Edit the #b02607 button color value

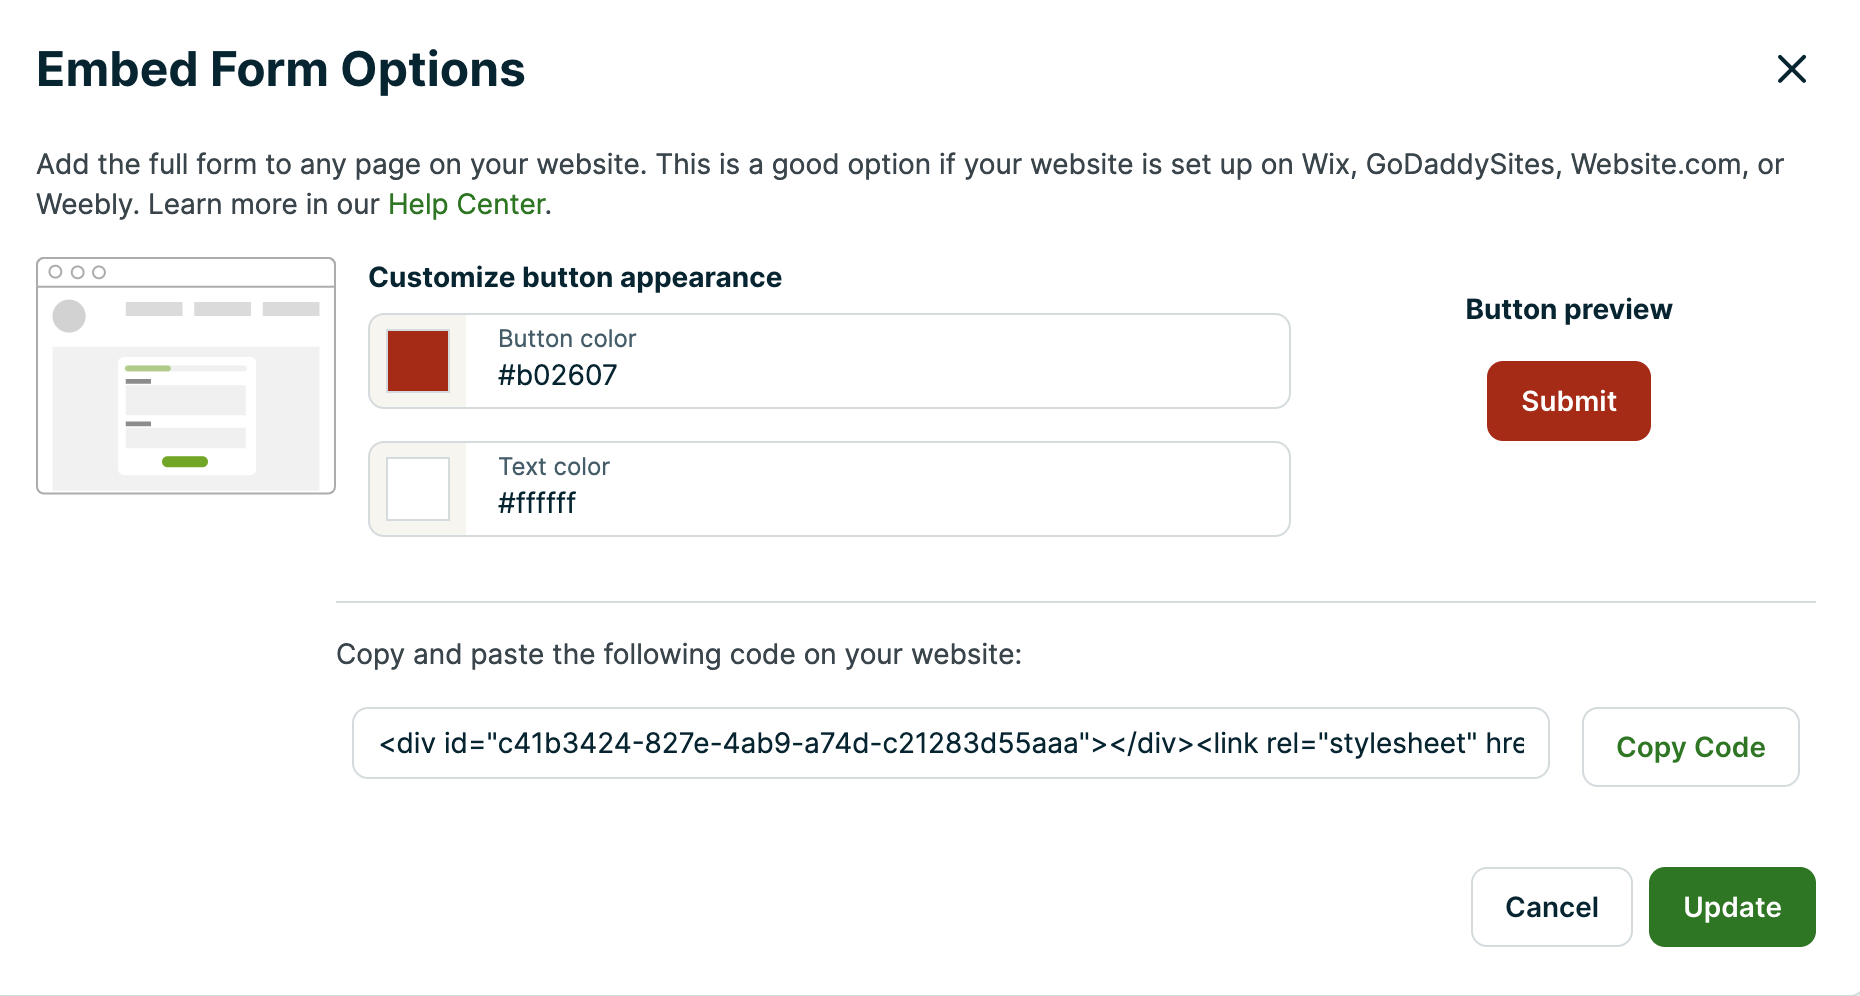coord(557,375)
